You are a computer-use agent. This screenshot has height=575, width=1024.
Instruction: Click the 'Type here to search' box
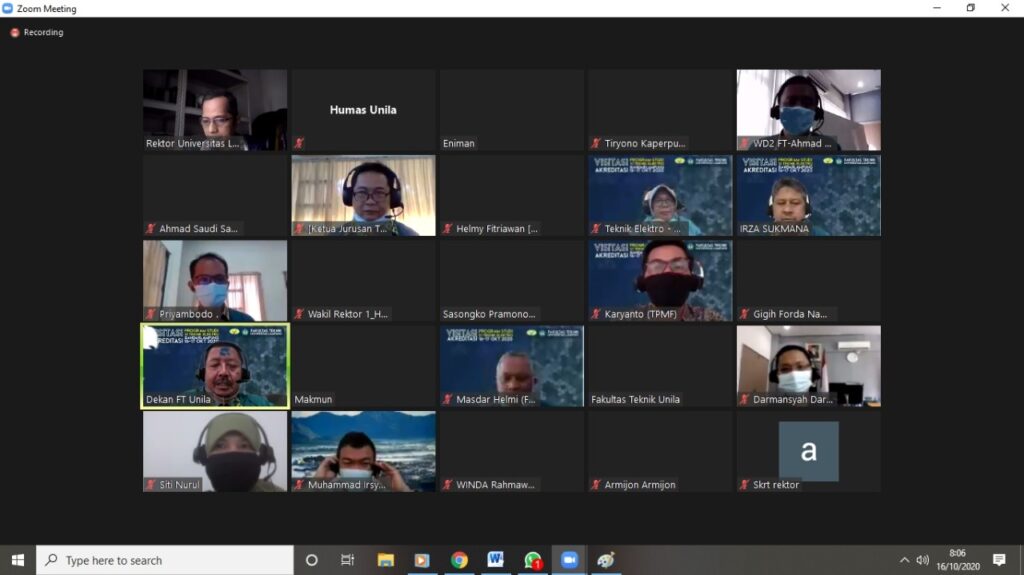[165, 560]
